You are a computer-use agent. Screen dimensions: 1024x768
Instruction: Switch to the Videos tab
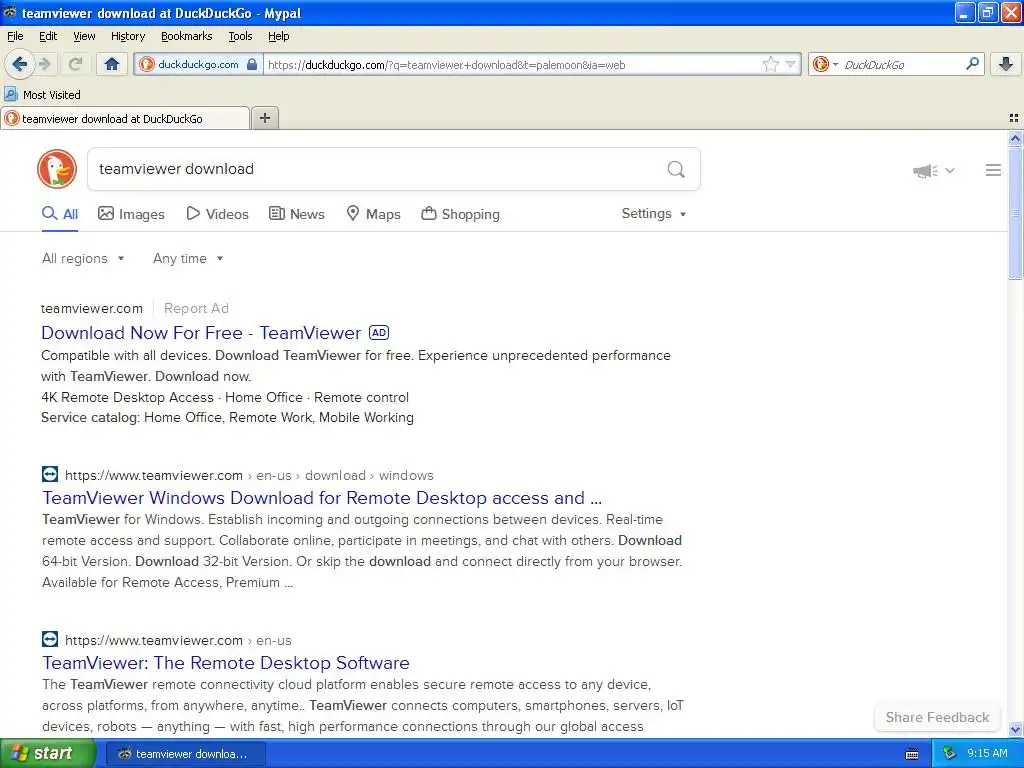pos(217,214)
